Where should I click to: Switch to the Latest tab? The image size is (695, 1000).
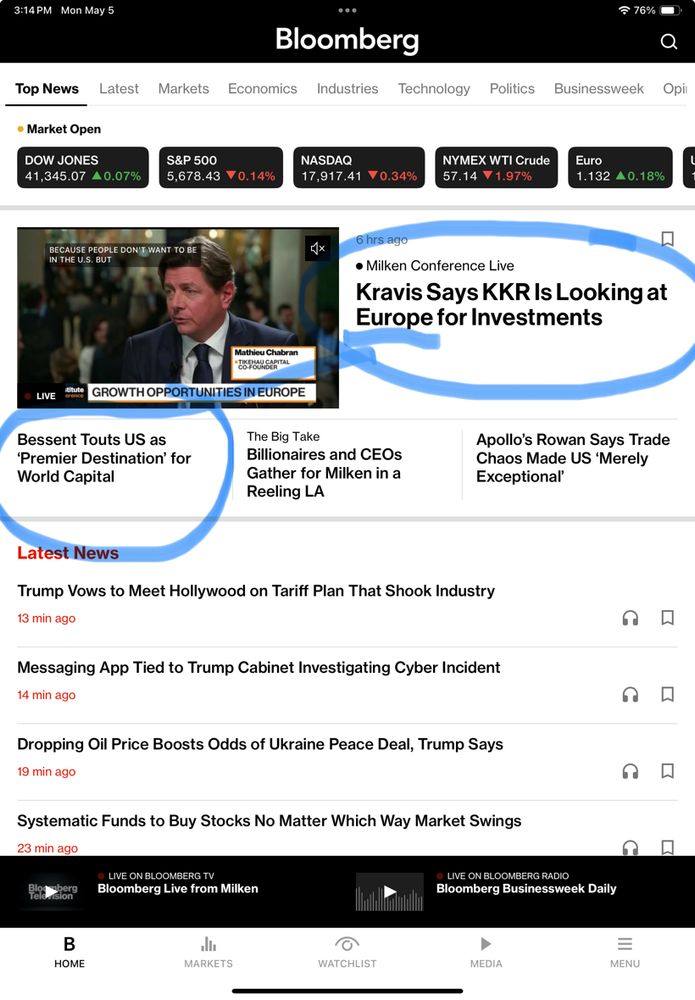tap(119, 89)
